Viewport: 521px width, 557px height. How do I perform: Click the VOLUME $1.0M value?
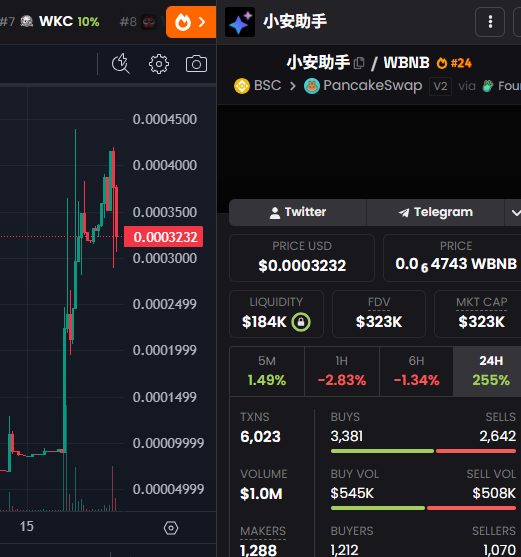[x=261, y=494]
